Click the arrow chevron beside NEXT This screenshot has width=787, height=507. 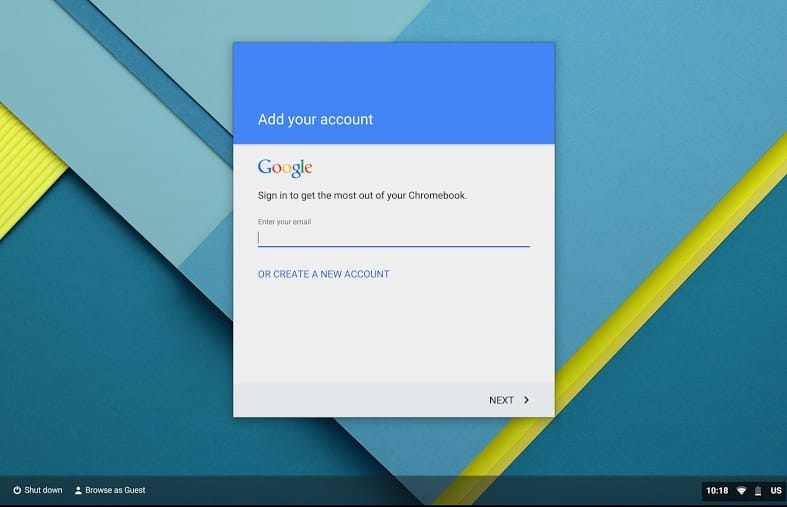pyautogui.click(x=526, y=400)
